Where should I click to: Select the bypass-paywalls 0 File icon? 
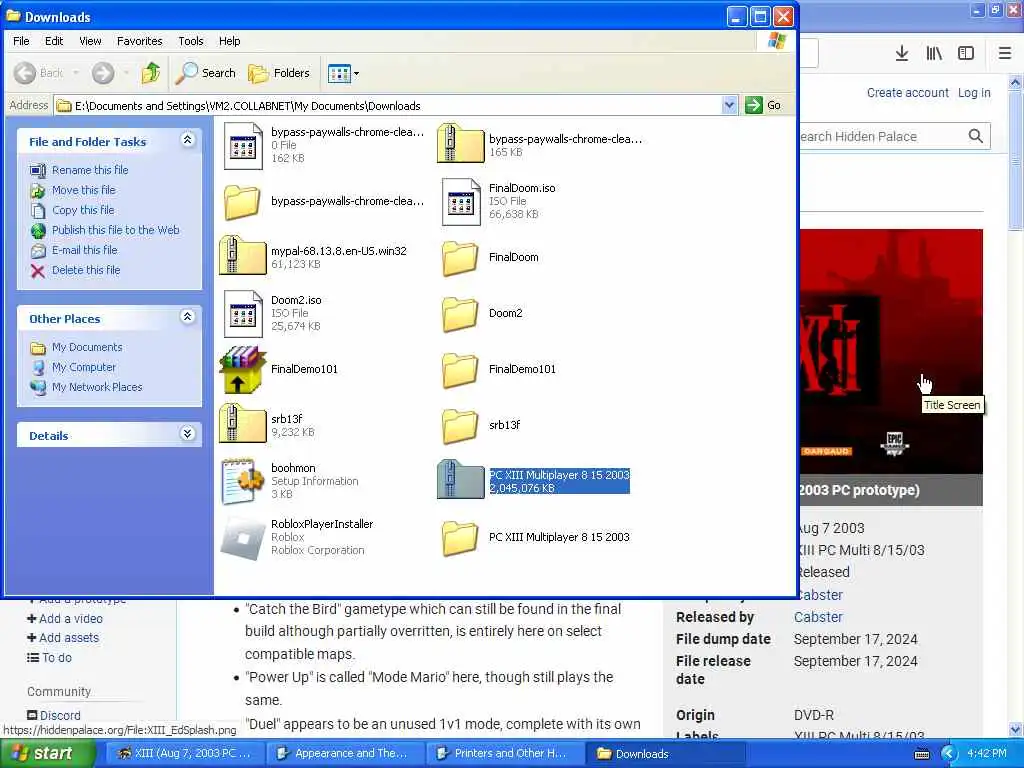(243, 146)
